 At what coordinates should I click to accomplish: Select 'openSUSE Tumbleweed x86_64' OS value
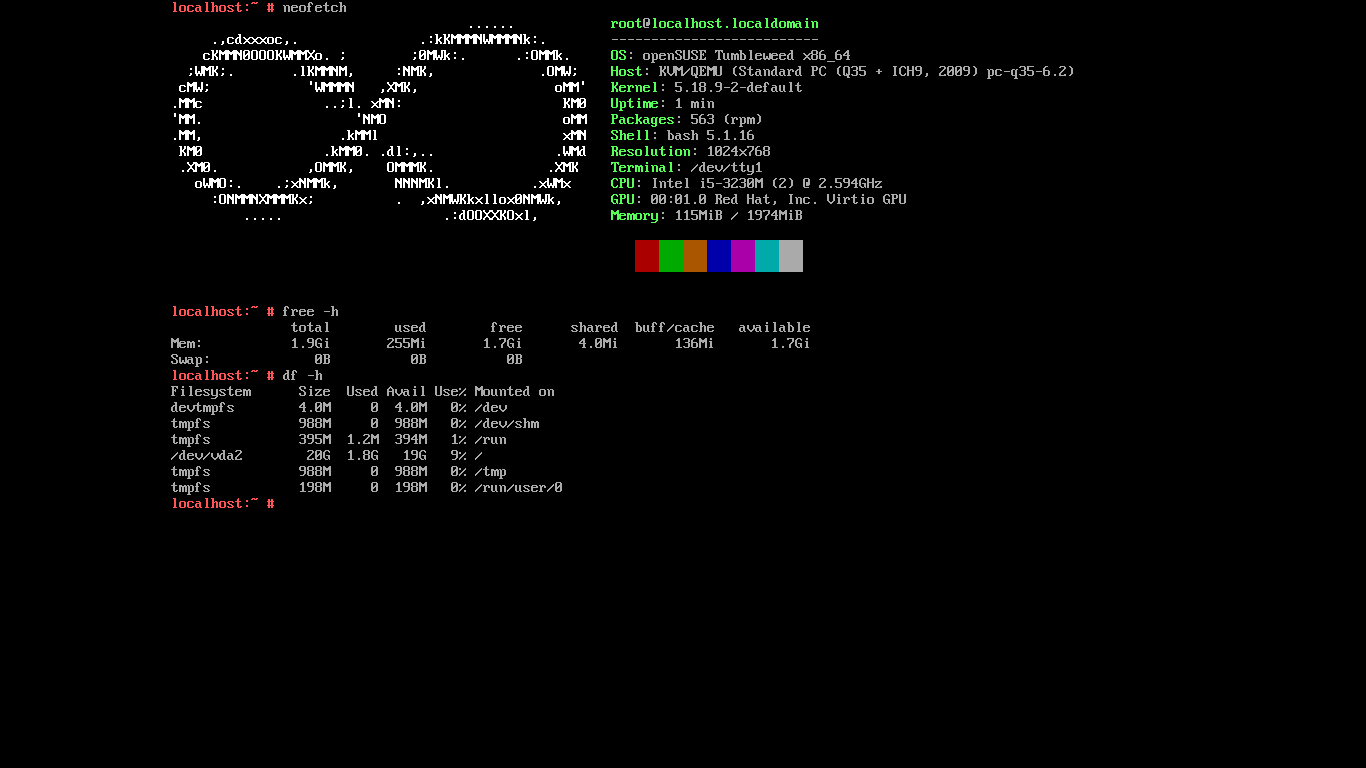coord(747,56)
